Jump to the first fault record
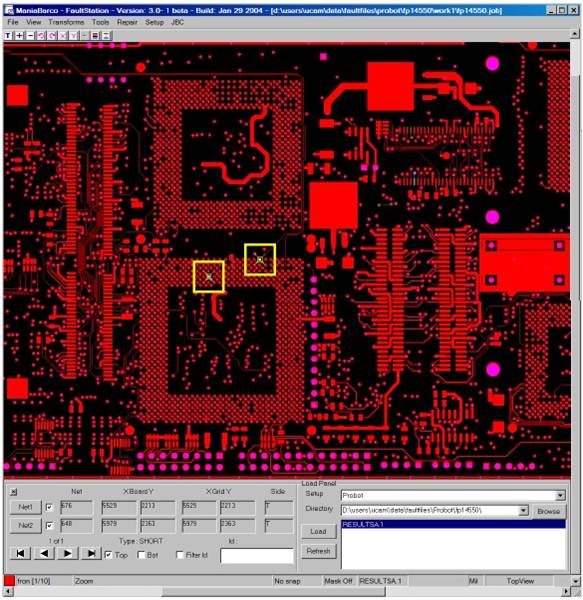This screenshot has width=583, height=600. (x=21, y=553)
